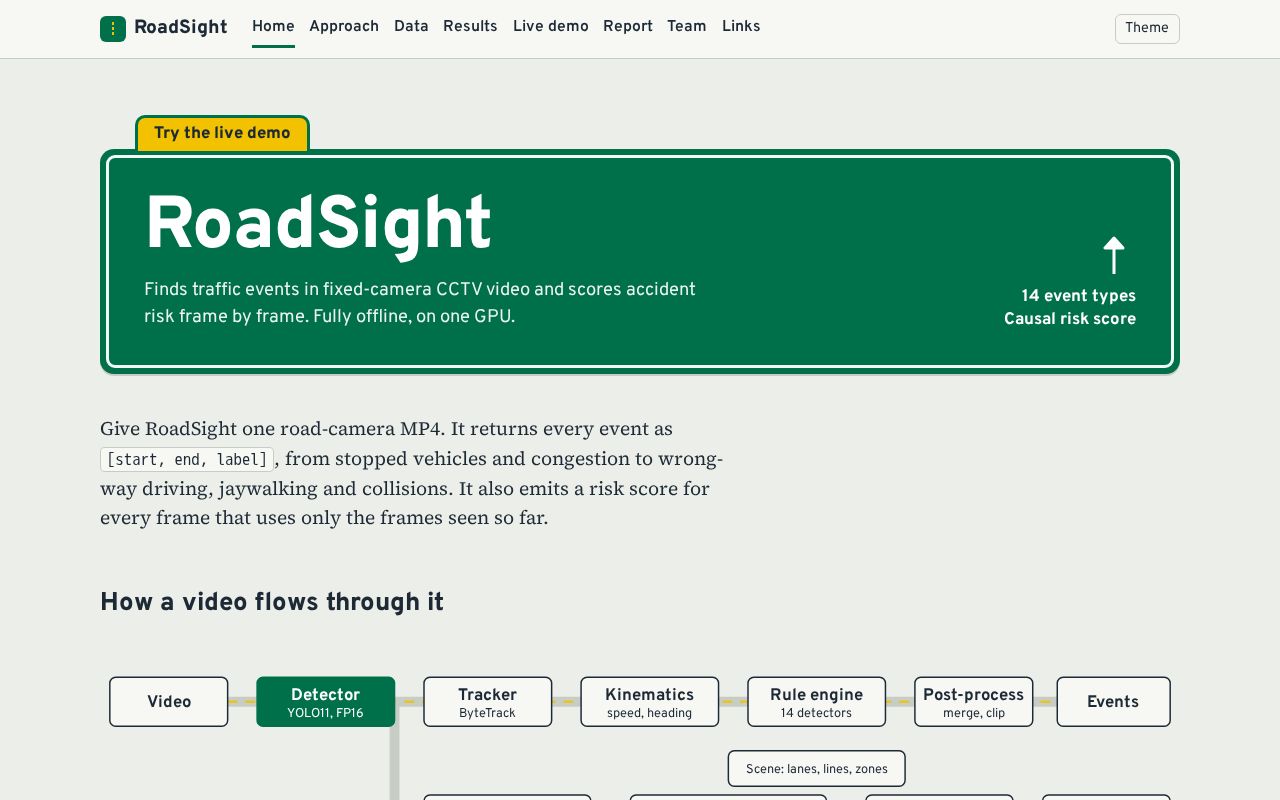Click the '[start, end, label]' code snippet

tap(187, 459)
